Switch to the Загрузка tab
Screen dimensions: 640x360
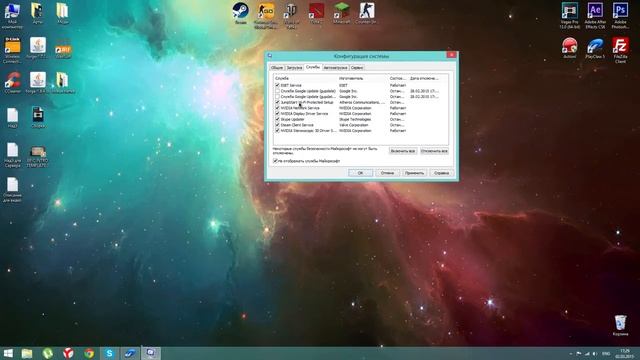294,68
